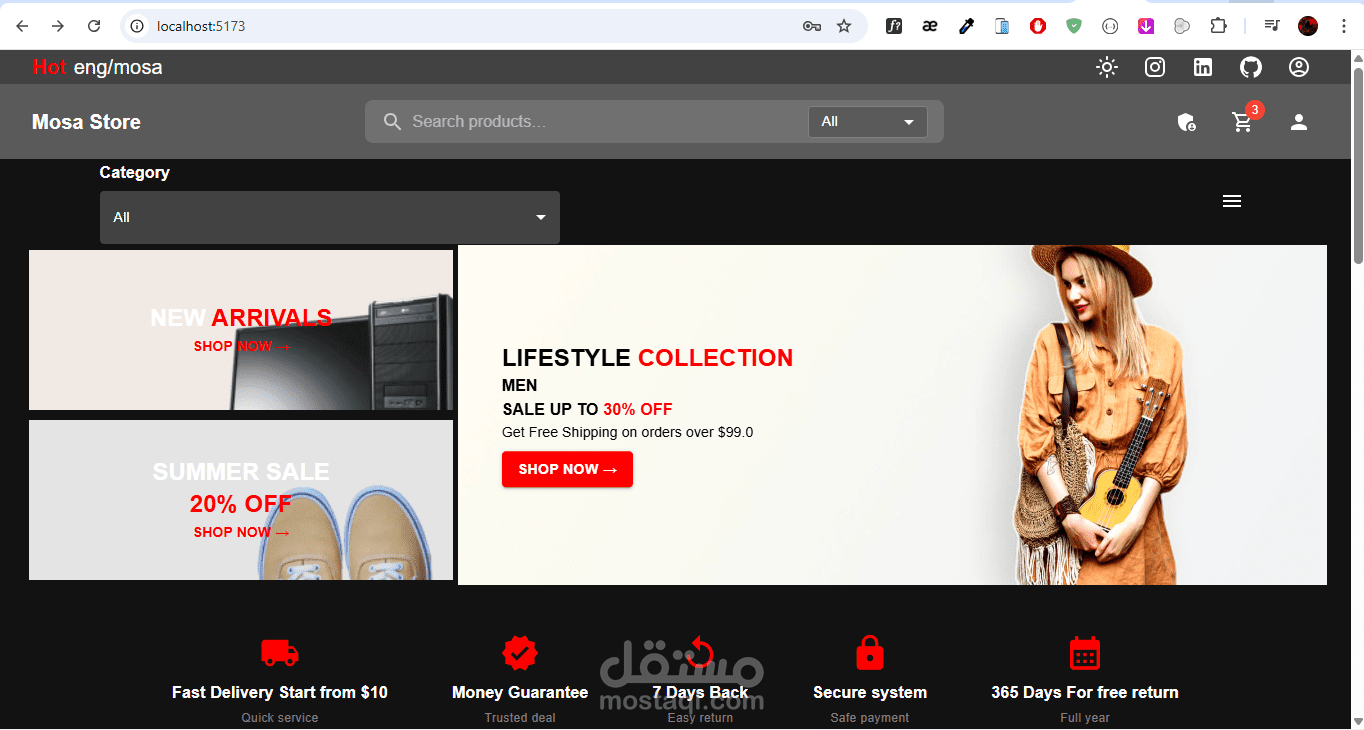1364x730 pixels.
Task: Open the Summer Sale shoes banner
Action: tap(241, 500)
